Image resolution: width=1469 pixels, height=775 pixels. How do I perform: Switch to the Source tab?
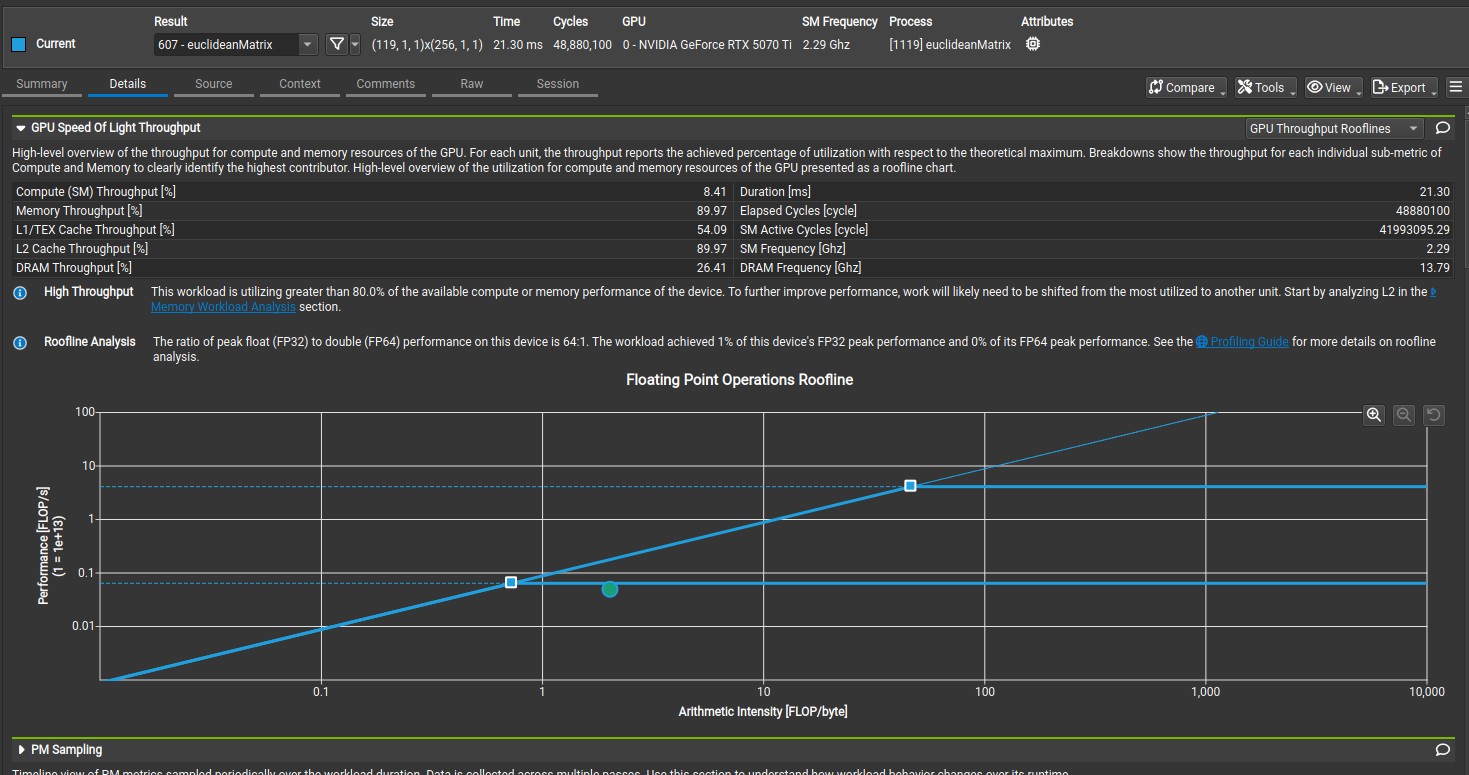click(213, 84)
